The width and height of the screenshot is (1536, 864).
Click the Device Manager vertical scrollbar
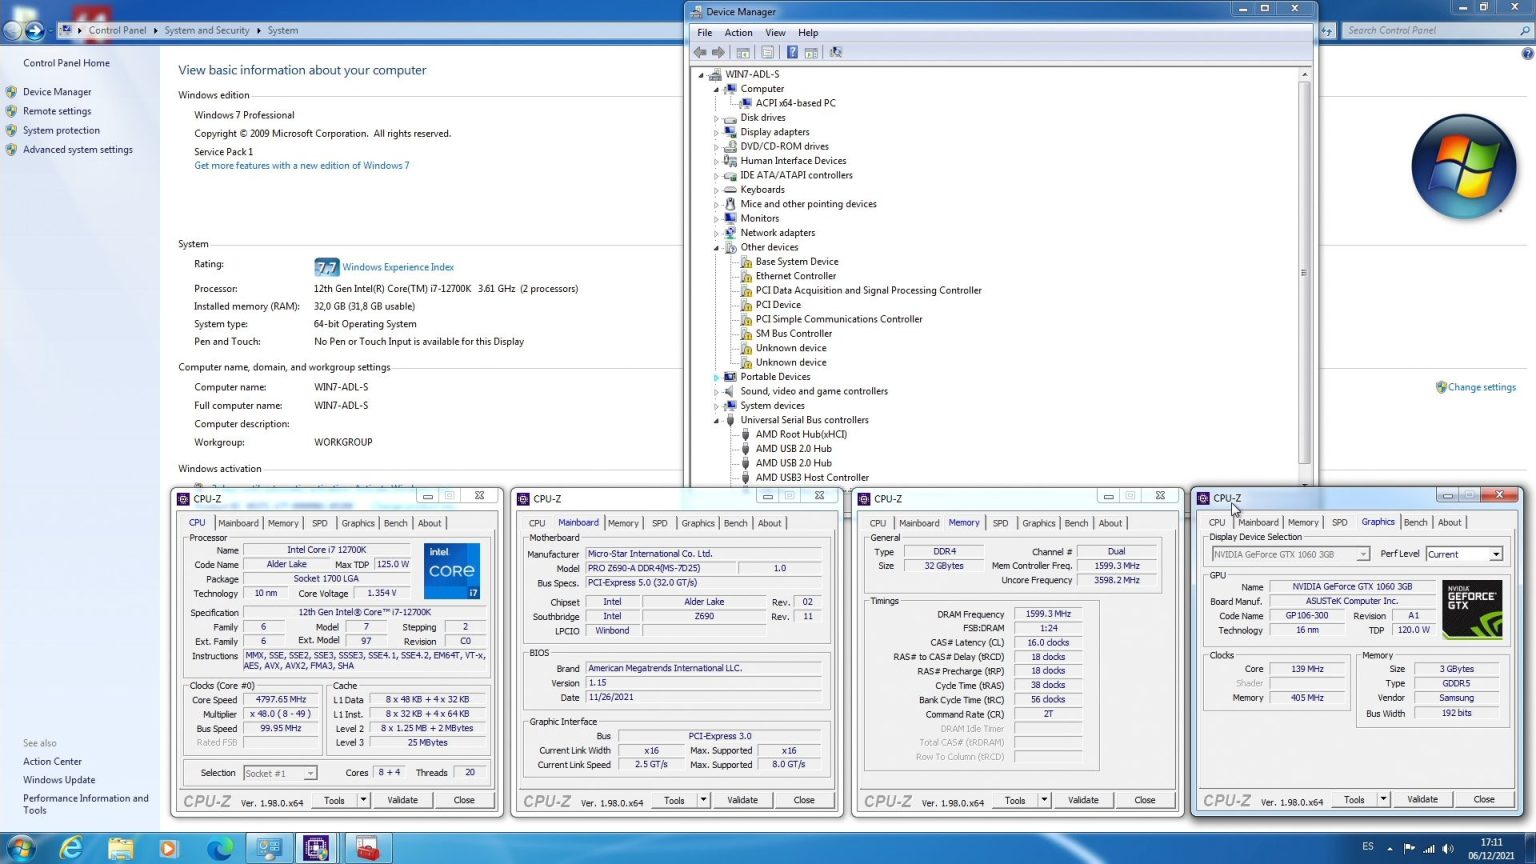point(1304,270)
